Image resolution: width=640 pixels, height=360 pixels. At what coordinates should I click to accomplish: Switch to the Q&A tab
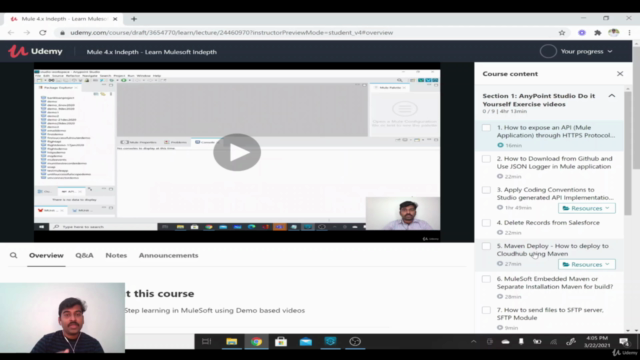pyautogui.click(x=84, y=256)
